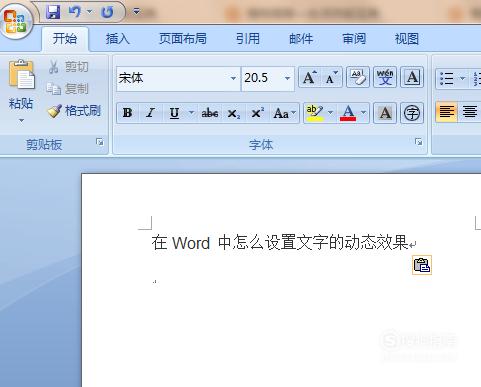
Task: Save document via quick access floppy icon
Action: [x=53, y=12]
